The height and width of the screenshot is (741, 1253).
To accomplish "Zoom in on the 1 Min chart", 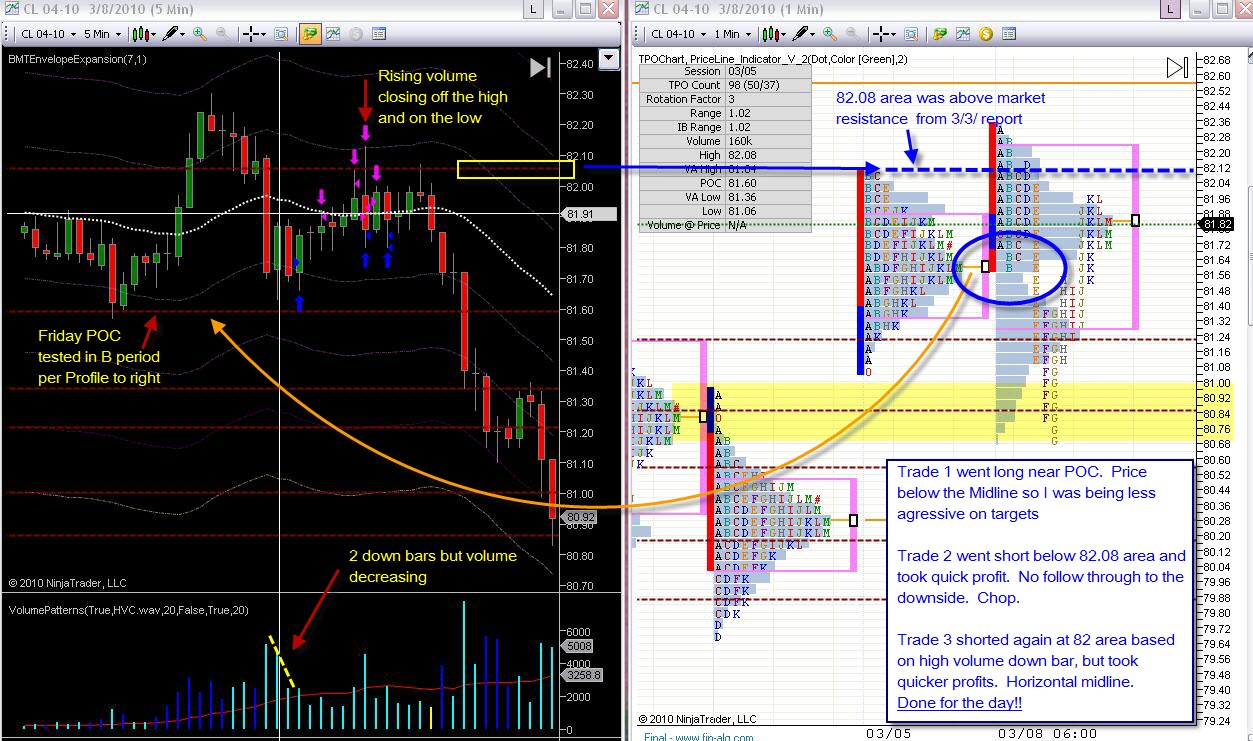I will click(x=829, y=34).
